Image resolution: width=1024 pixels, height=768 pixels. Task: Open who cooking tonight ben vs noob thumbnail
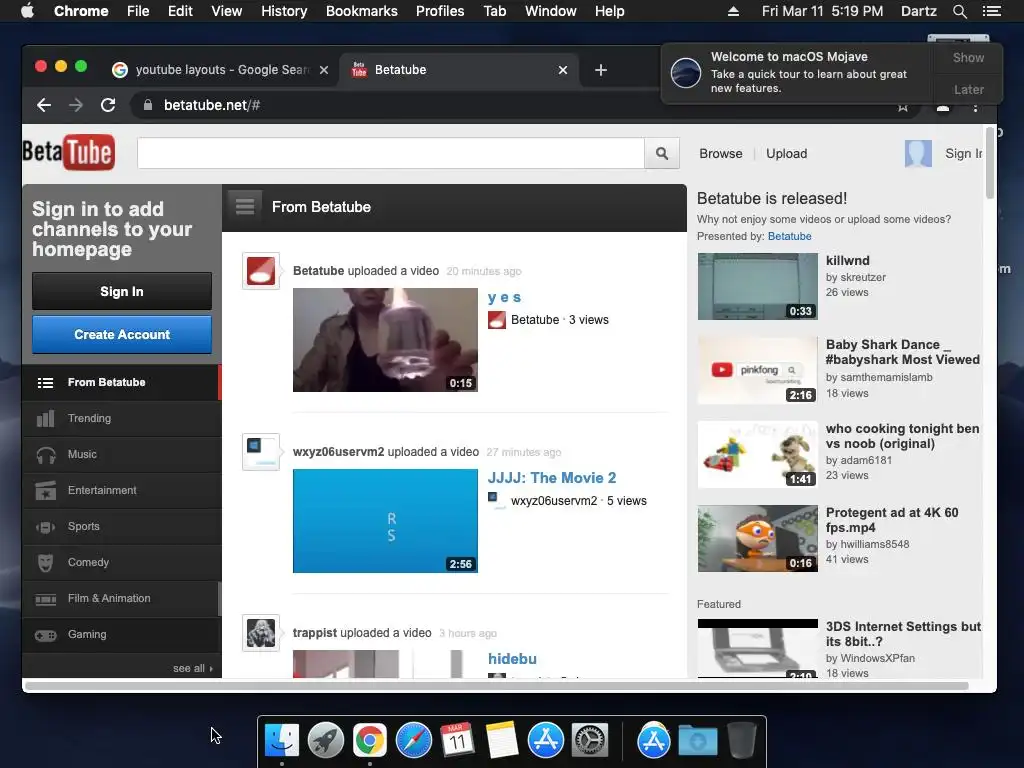(x=758, y=455)
